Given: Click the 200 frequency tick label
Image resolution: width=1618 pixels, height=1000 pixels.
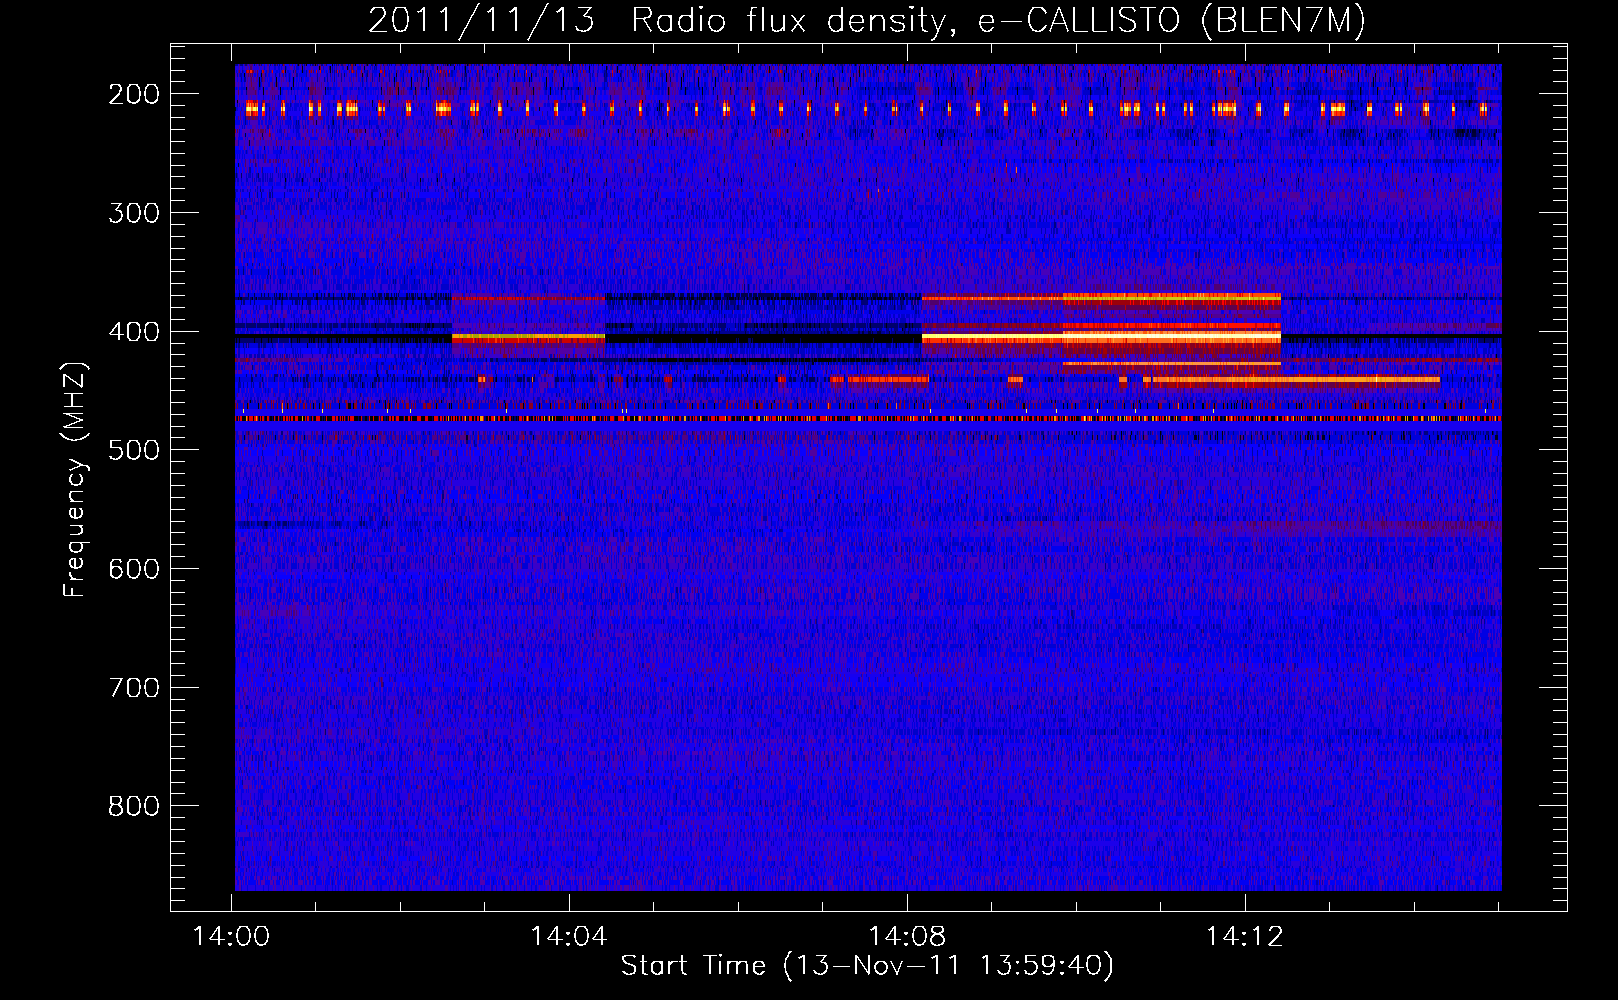Looking at the screenshot, I should (134, 94).
